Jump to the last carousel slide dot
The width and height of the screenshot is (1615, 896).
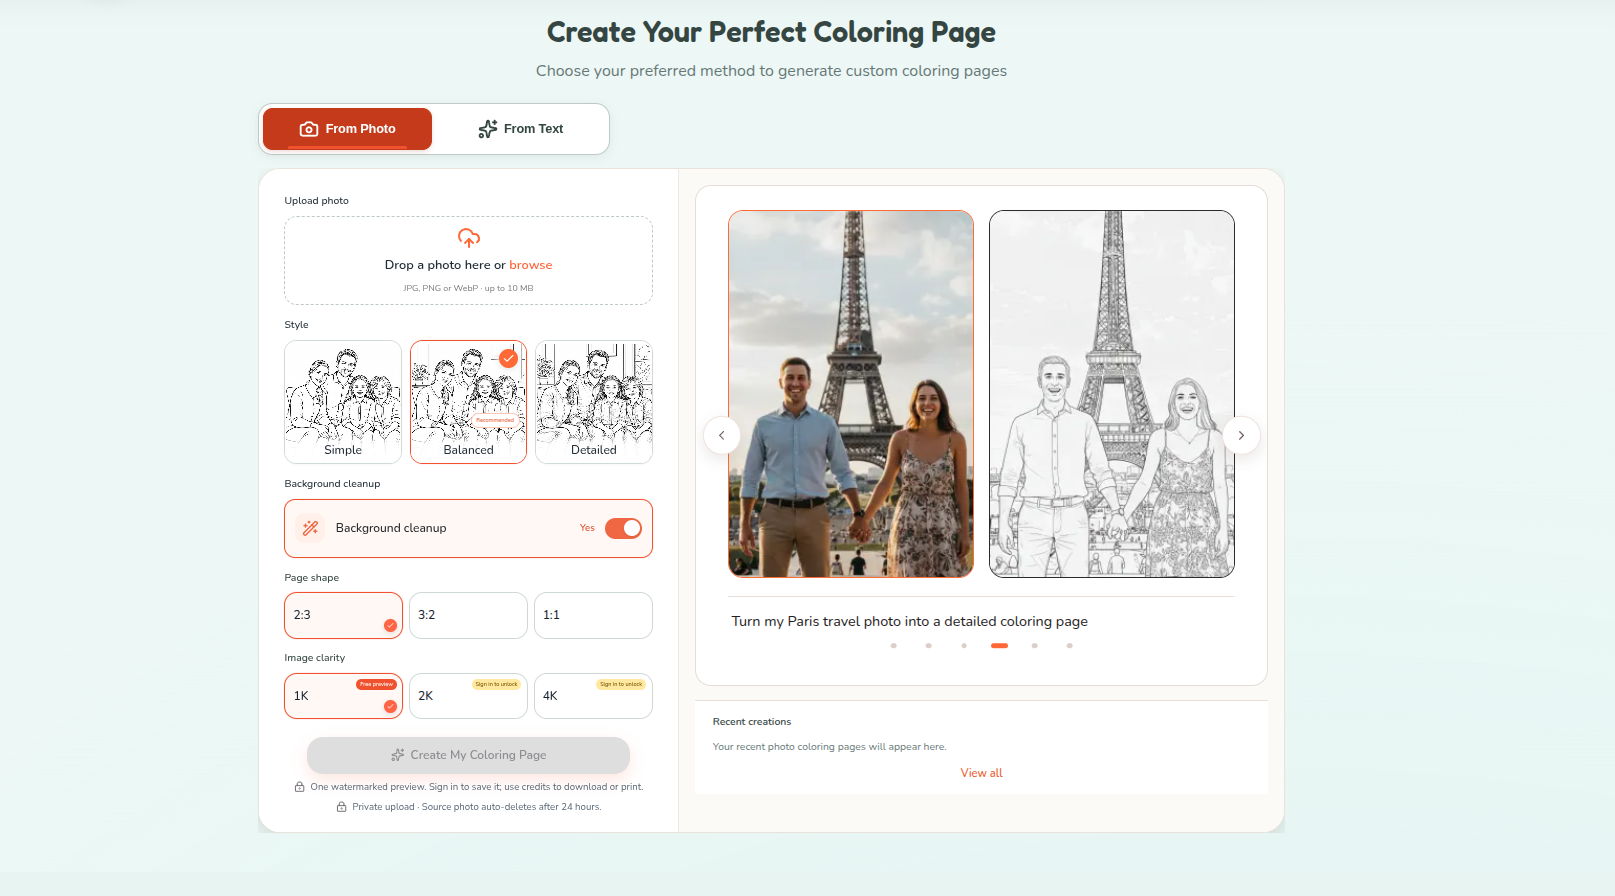(1069, 646)
